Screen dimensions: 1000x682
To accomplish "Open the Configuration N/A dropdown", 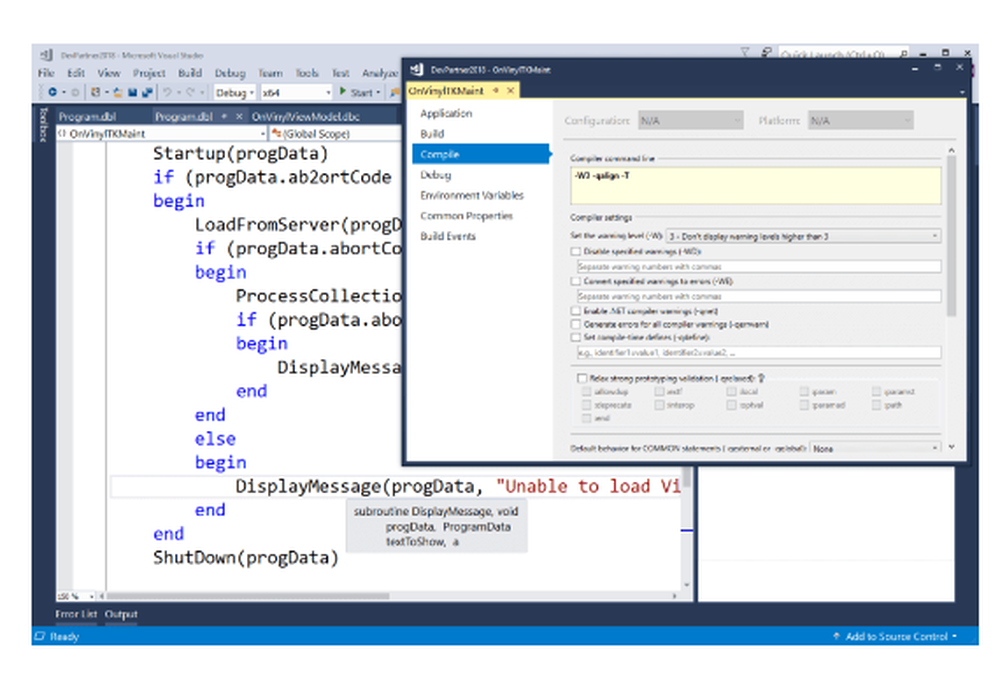I will [x=691, y=120].
